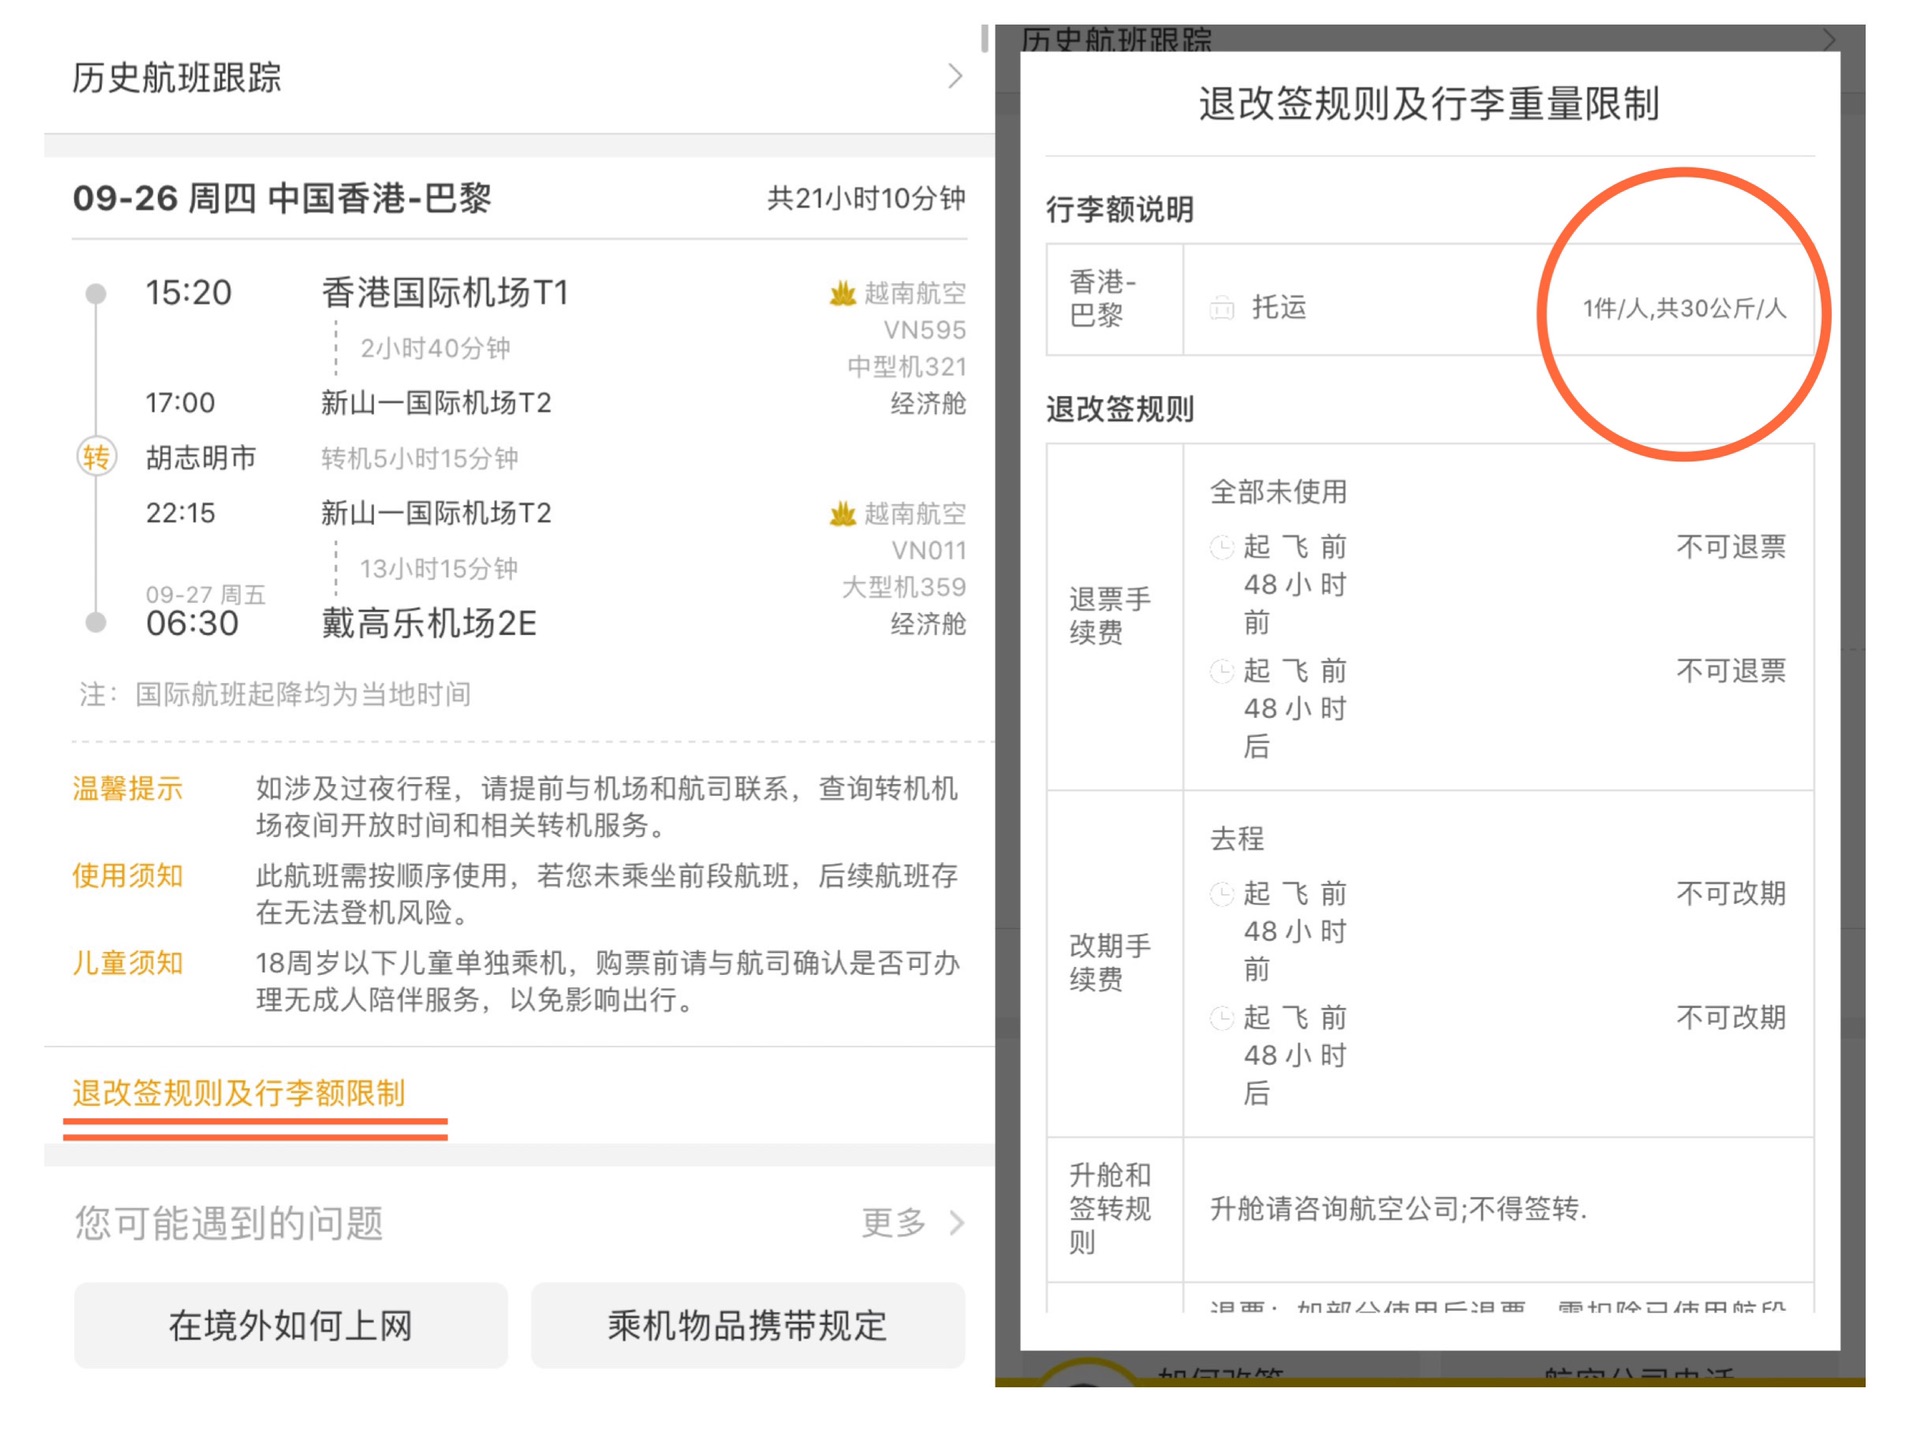1920x1440 pixels.
Task: Click the luggage icon beside 托运
Action: click(x=1222, y=308)
